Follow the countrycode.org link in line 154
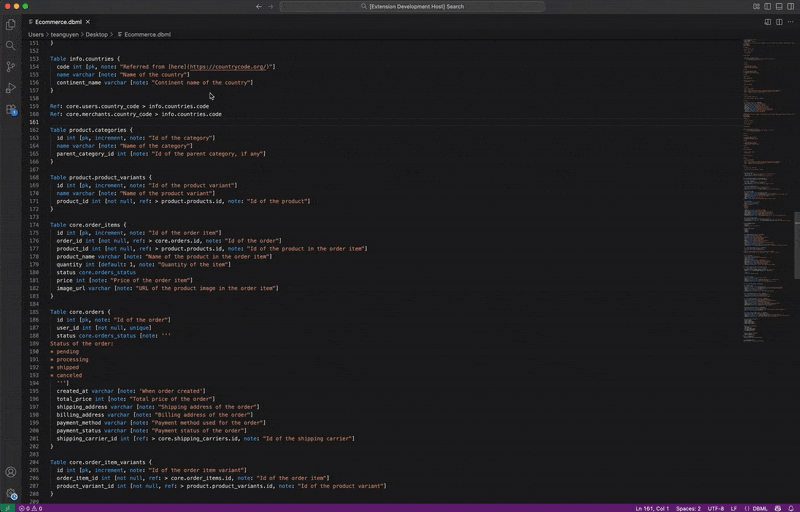 click(228, 67)
